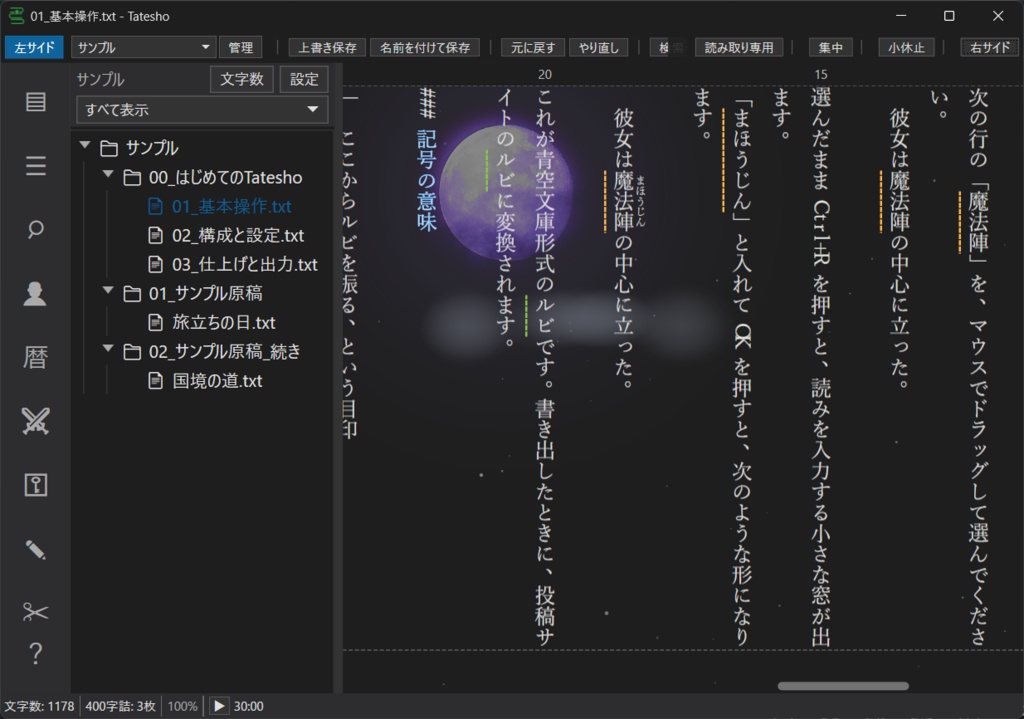Click the 30:00 timer text
The width and height of the screenshot is (1024, 719).
tap(249, 706)
